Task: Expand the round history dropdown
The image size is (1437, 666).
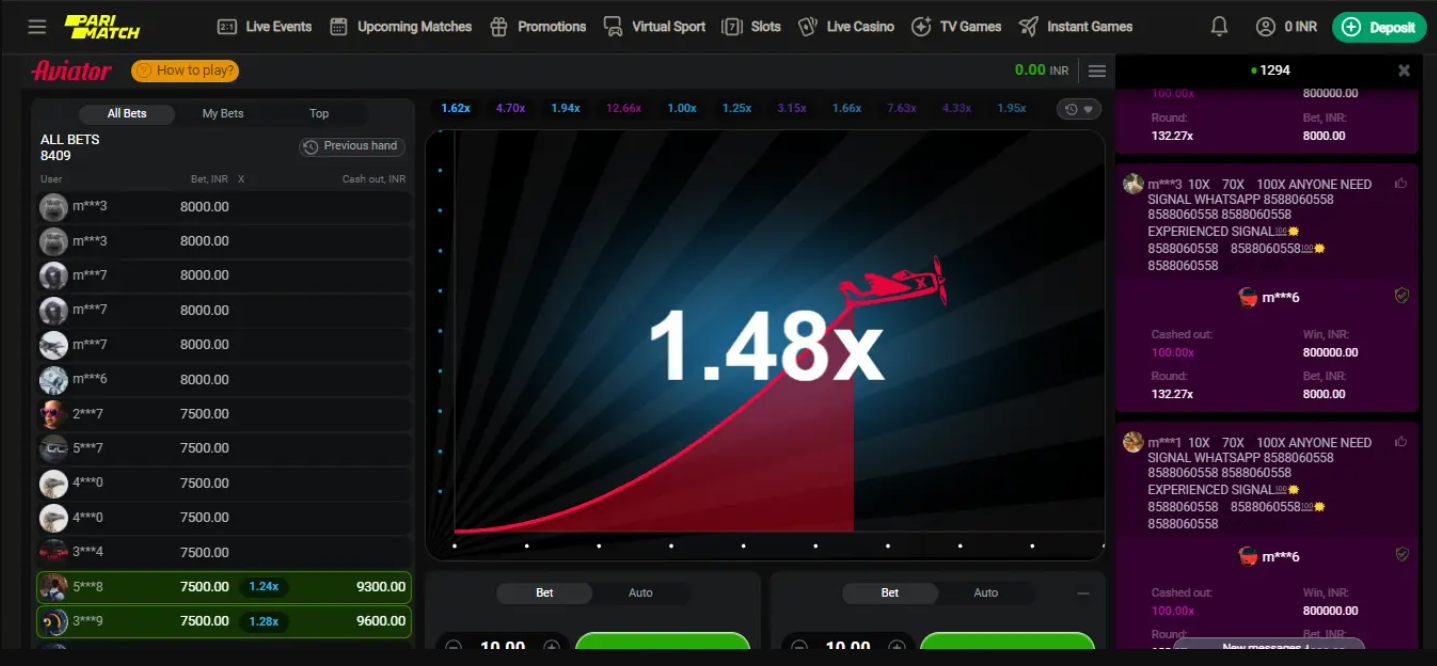Action: click(1079, 109)
